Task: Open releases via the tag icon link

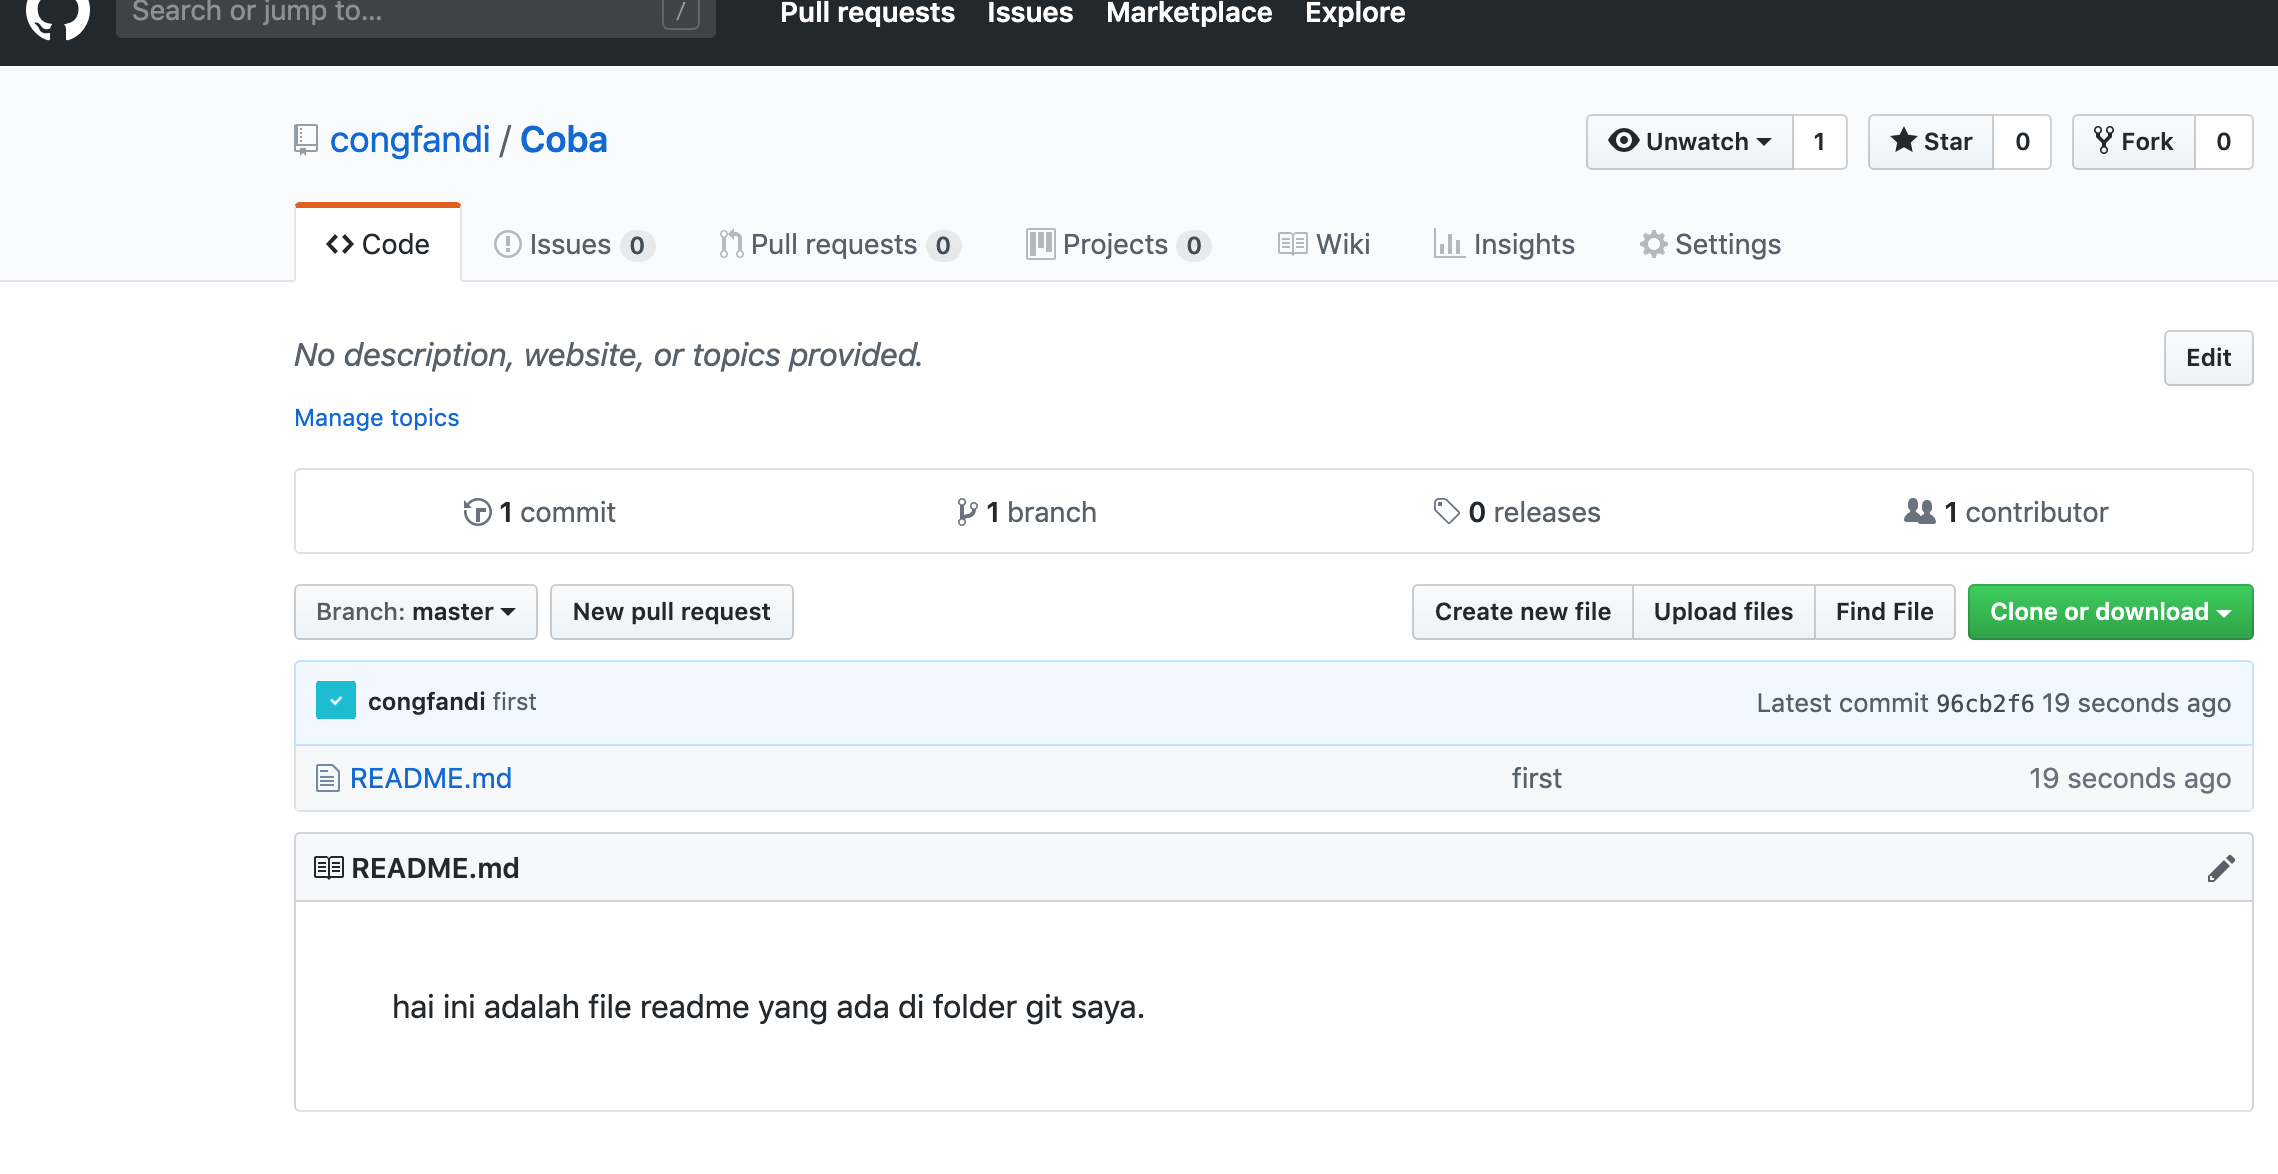Action: click(1446, 511)
